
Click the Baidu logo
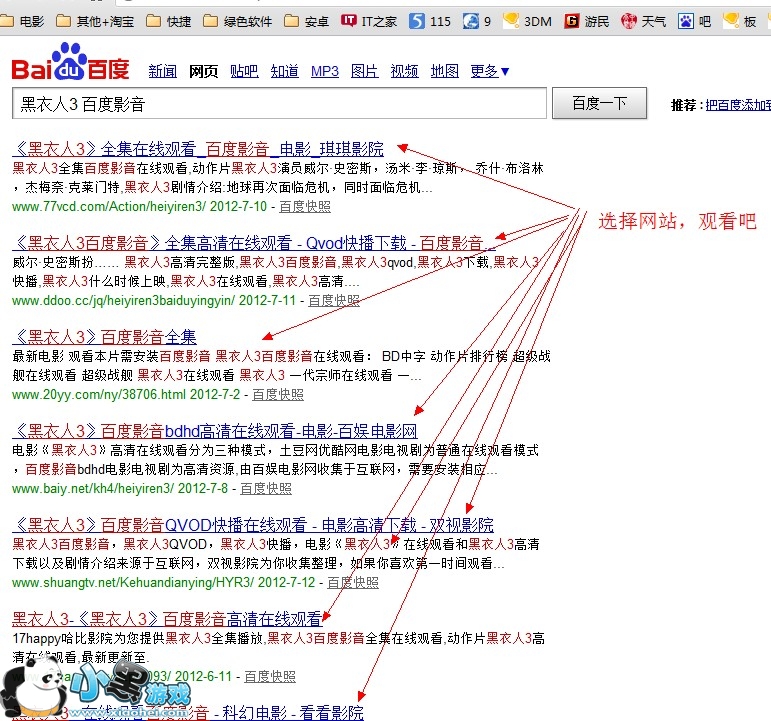point(70,62)
